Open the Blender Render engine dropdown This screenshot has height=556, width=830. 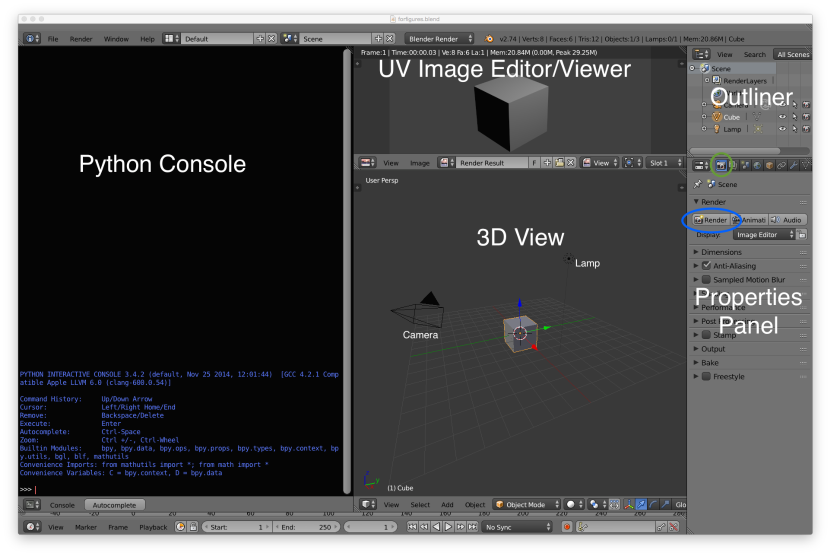pyautogui.click(x=439, y=39)
